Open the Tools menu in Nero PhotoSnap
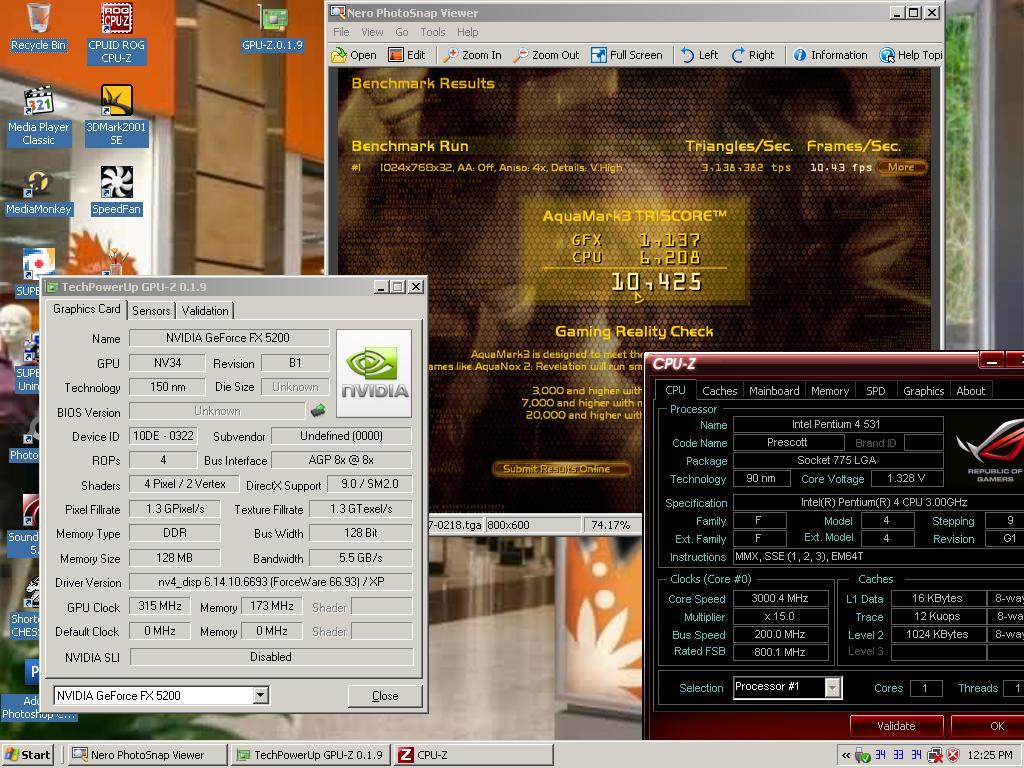The width and height of the screenshot is (1024, 768). tap(432, 32)
